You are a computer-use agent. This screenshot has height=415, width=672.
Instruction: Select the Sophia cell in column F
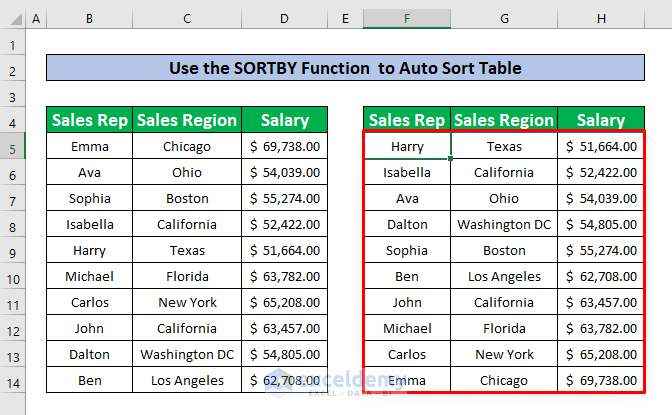407,250
